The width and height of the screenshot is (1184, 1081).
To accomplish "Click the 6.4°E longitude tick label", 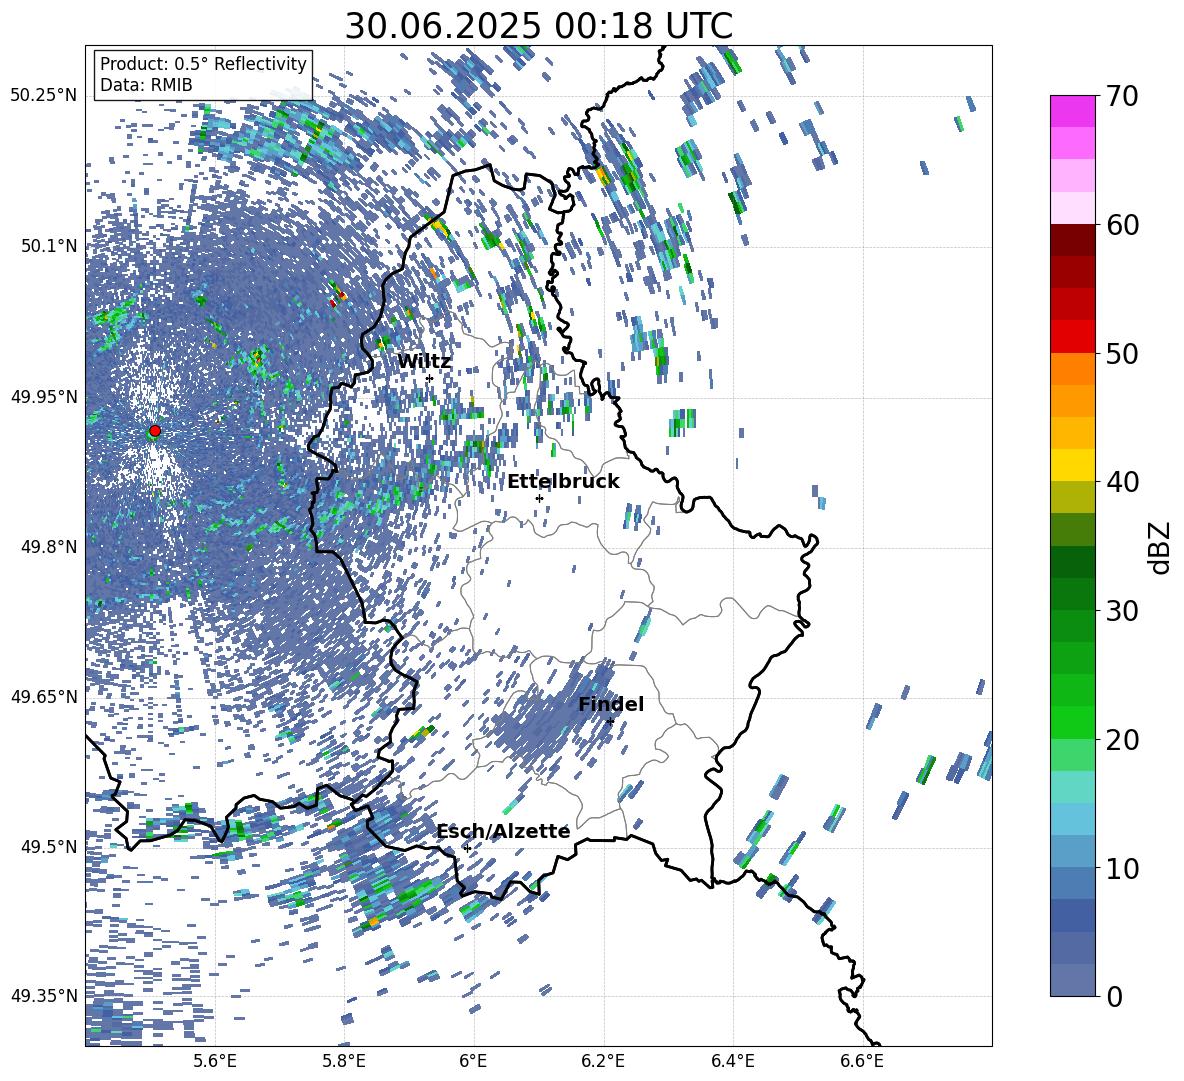I will [732, 1061].
